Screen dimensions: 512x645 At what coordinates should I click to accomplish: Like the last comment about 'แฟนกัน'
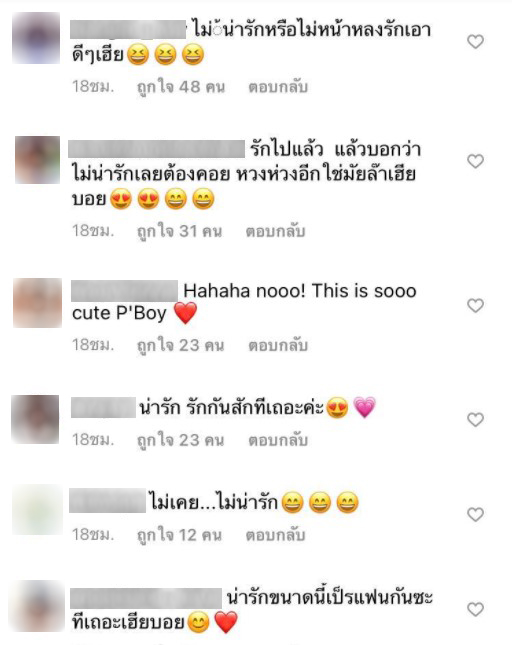(475, 609)
